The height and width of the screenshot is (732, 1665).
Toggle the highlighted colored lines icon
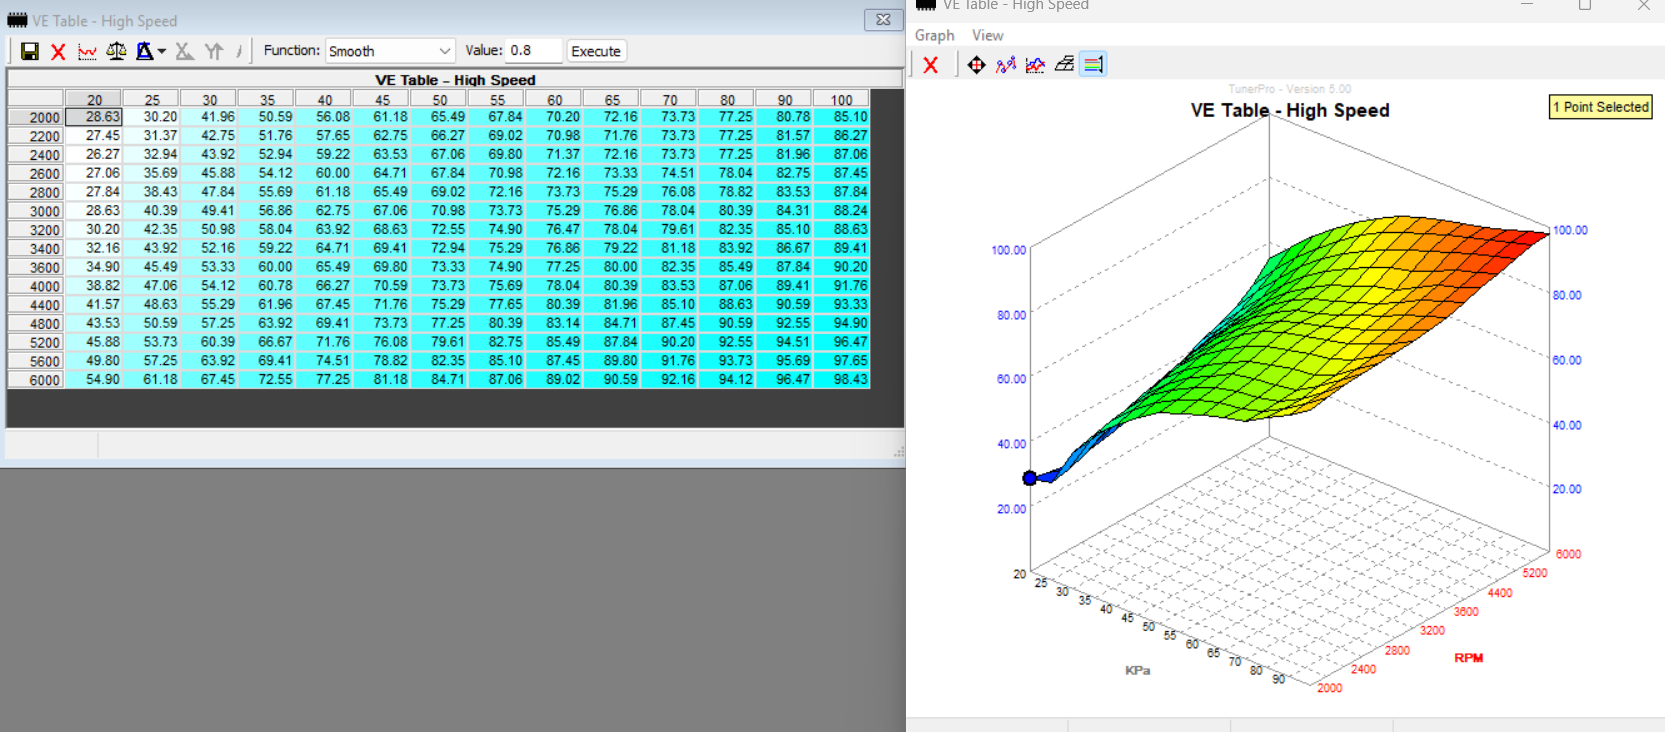[x=1093, y=65]
